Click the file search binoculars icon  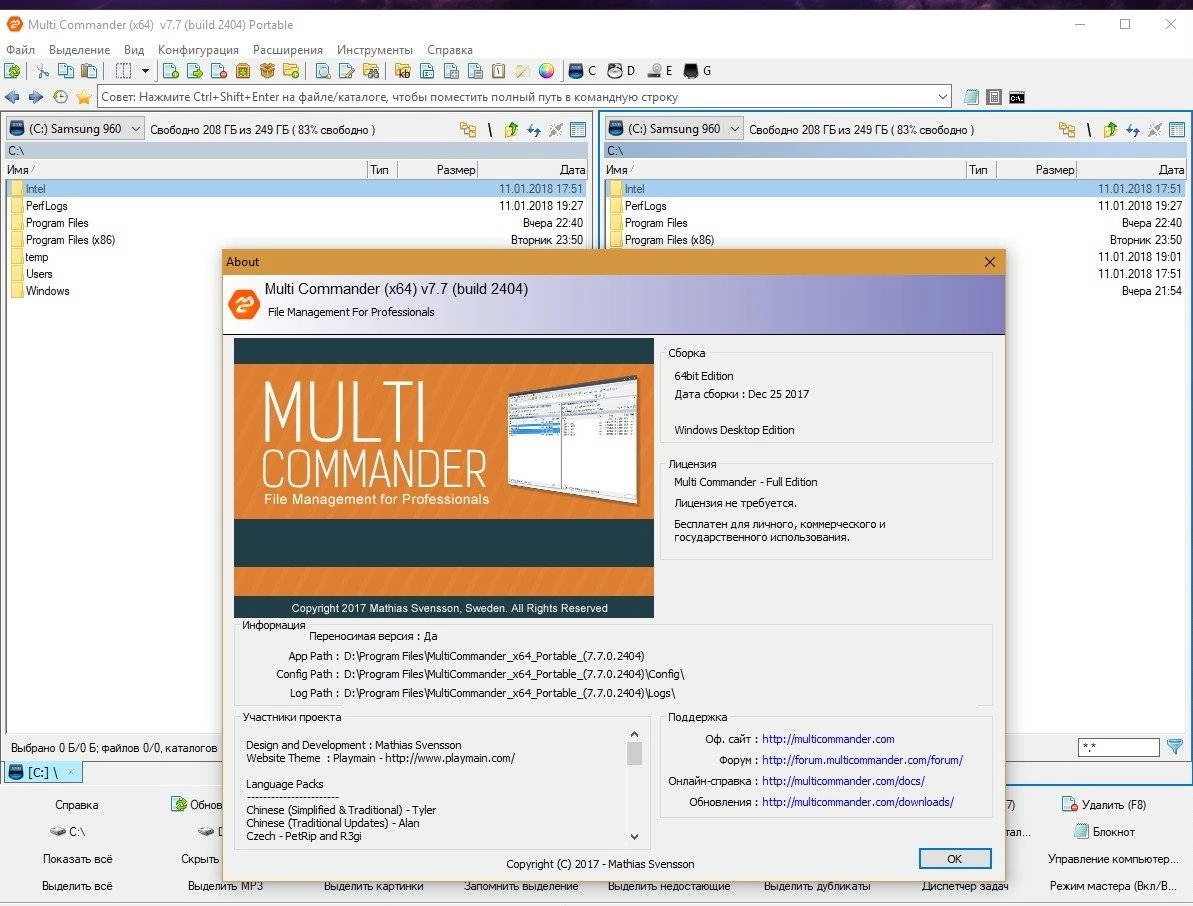click(x=371, y=71)
